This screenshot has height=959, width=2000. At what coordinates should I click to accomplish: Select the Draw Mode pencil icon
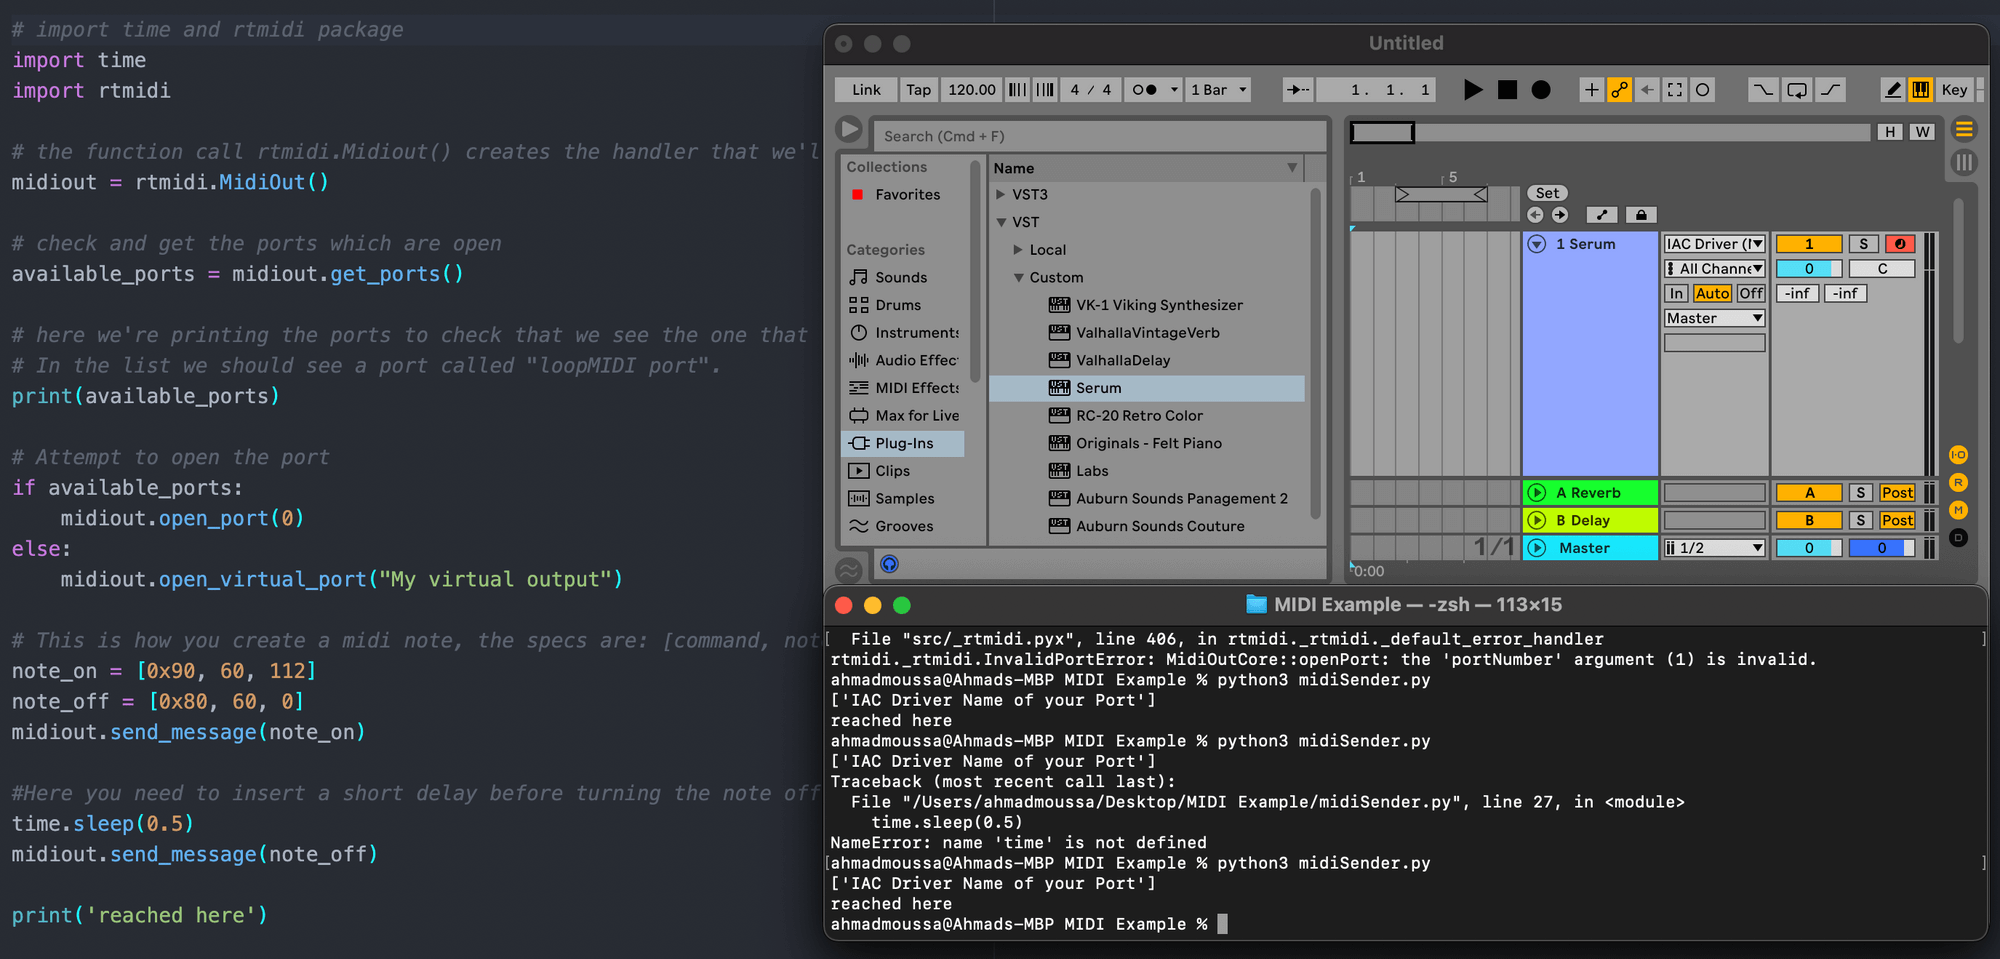(x=1893, y=89)
